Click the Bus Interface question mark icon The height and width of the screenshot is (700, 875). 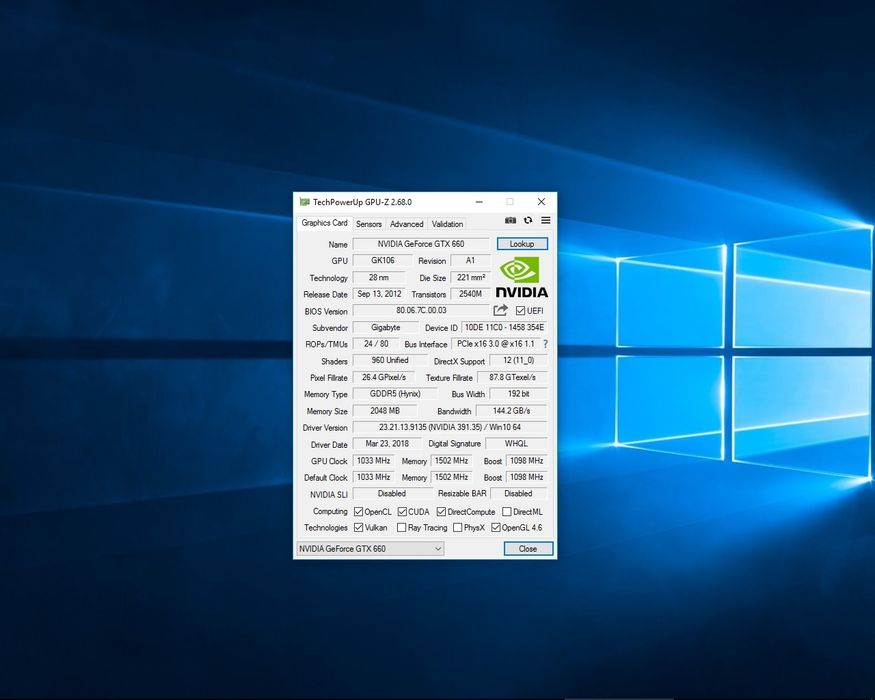[x=545, y=344]
